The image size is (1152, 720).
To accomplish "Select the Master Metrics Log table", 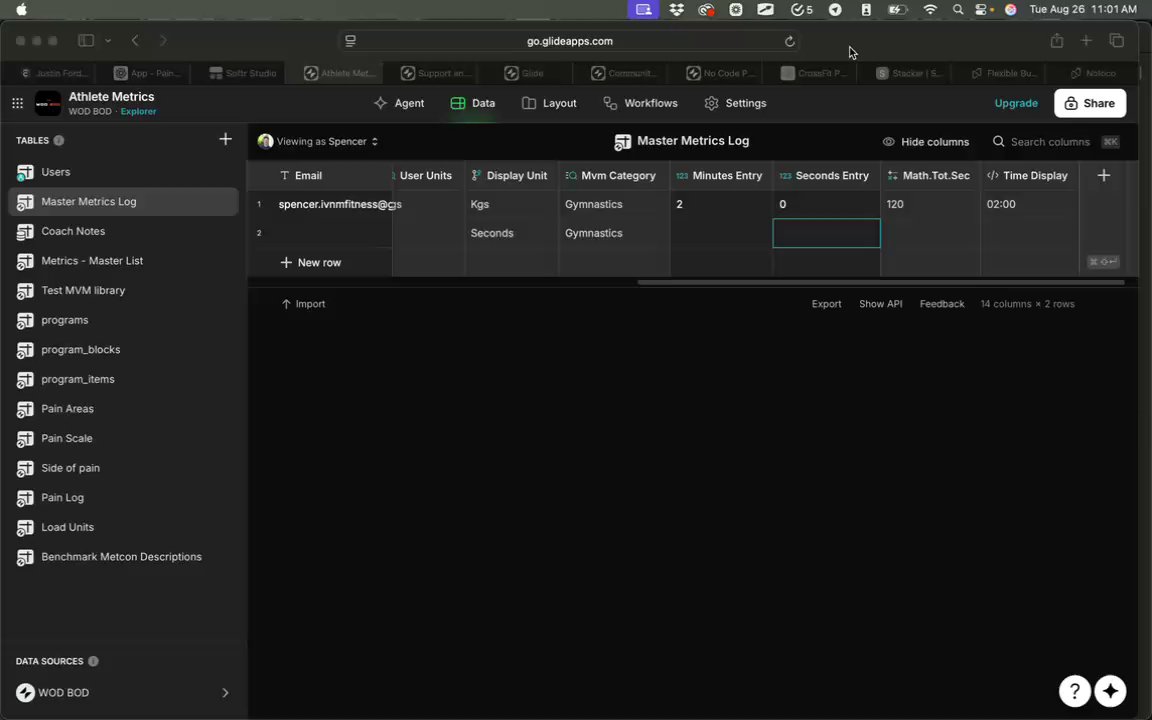I will pyautogui.click(x=123, y=201).
